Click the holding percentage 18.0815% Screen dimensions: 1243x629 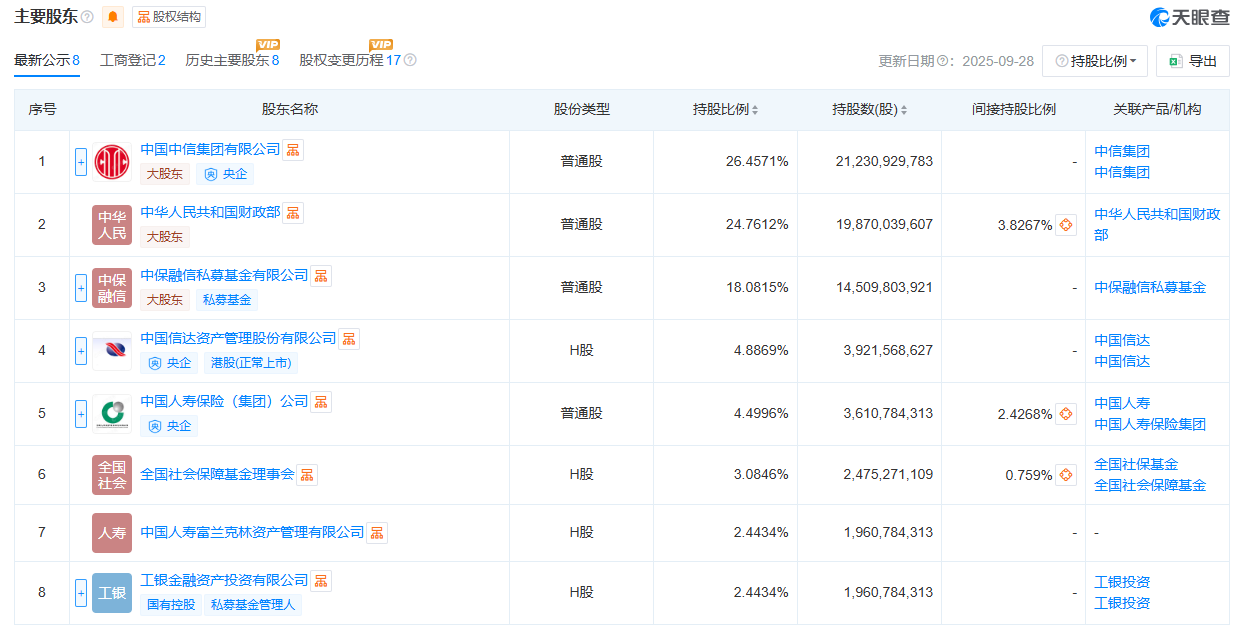coord(757,288)
